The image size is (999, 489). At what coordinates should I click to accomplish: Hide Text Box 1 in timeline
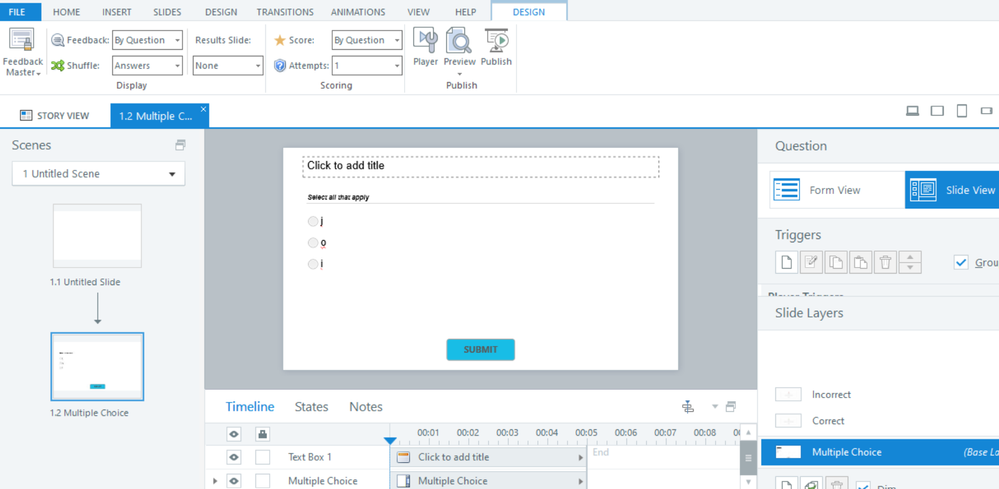click(234, 457)
